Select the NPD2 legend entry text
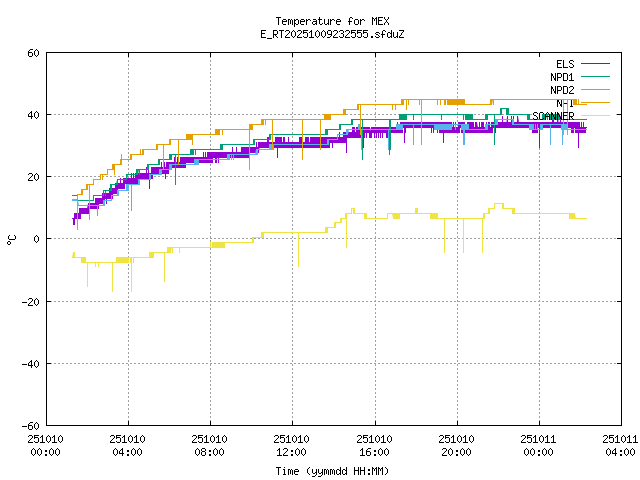Viewport: 640px width, 480px height. [562, 90]
